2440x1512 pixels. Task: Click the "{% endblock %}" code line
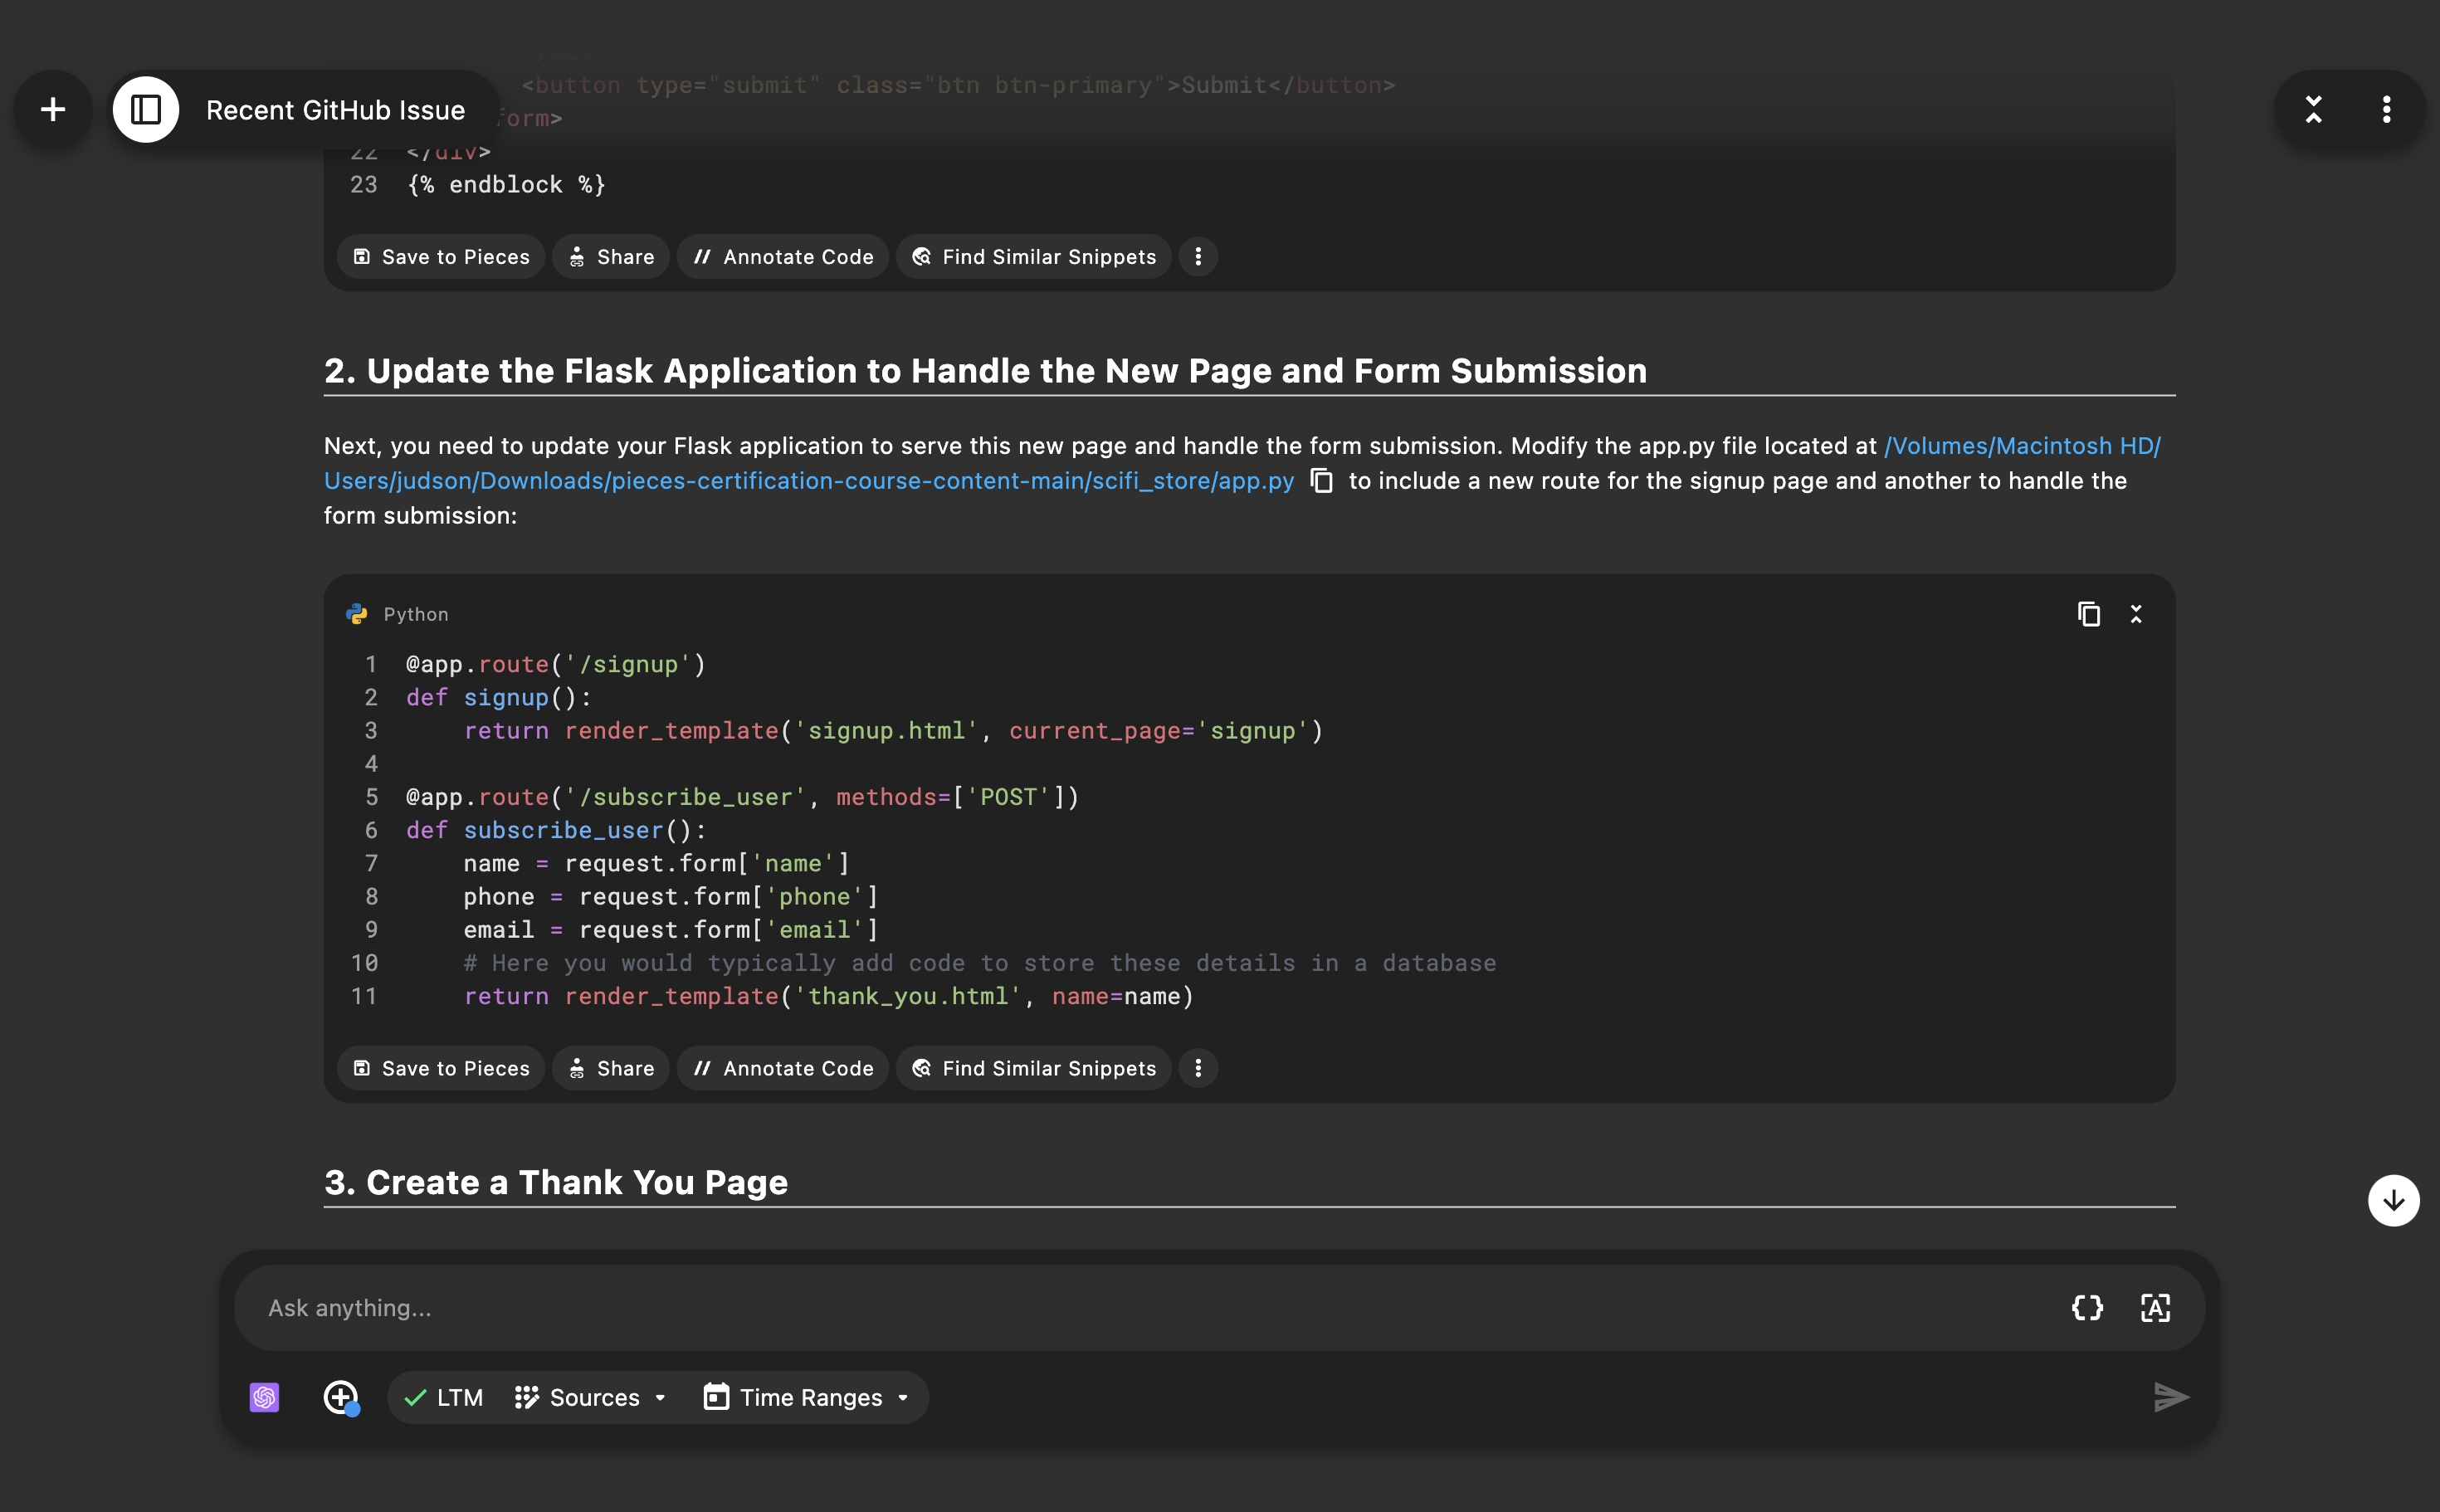click(x=506, y=185)
